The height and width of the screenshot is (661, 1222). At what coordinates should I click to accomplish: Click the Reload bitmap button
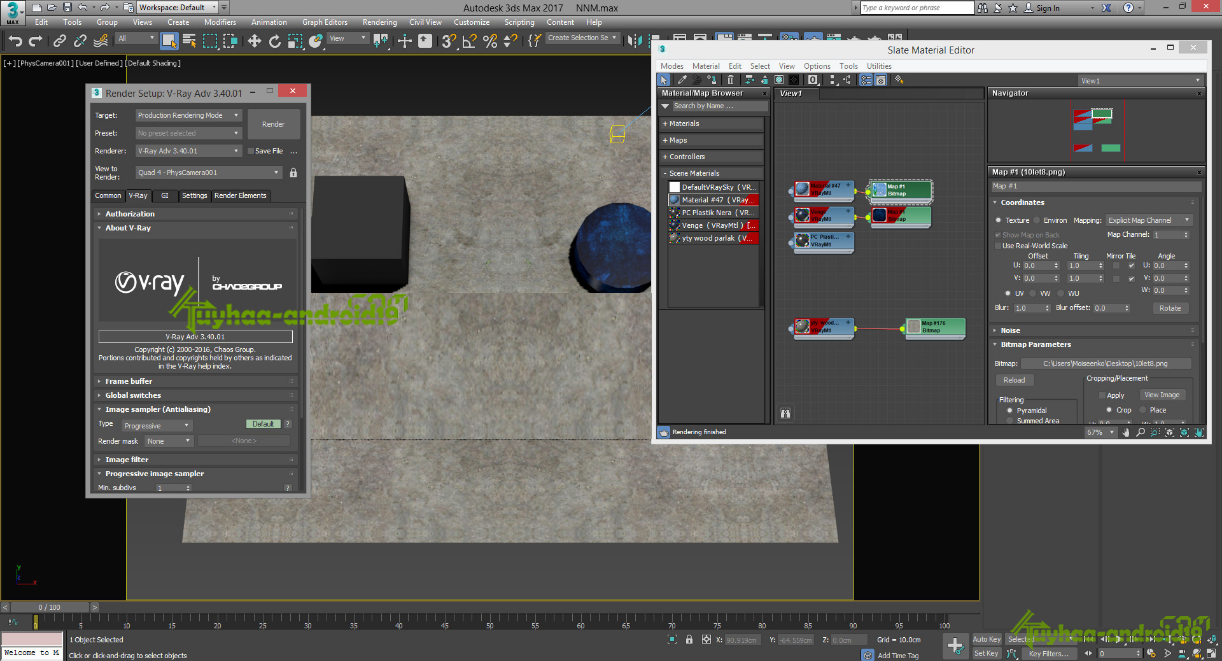(x=1014, y=380)
